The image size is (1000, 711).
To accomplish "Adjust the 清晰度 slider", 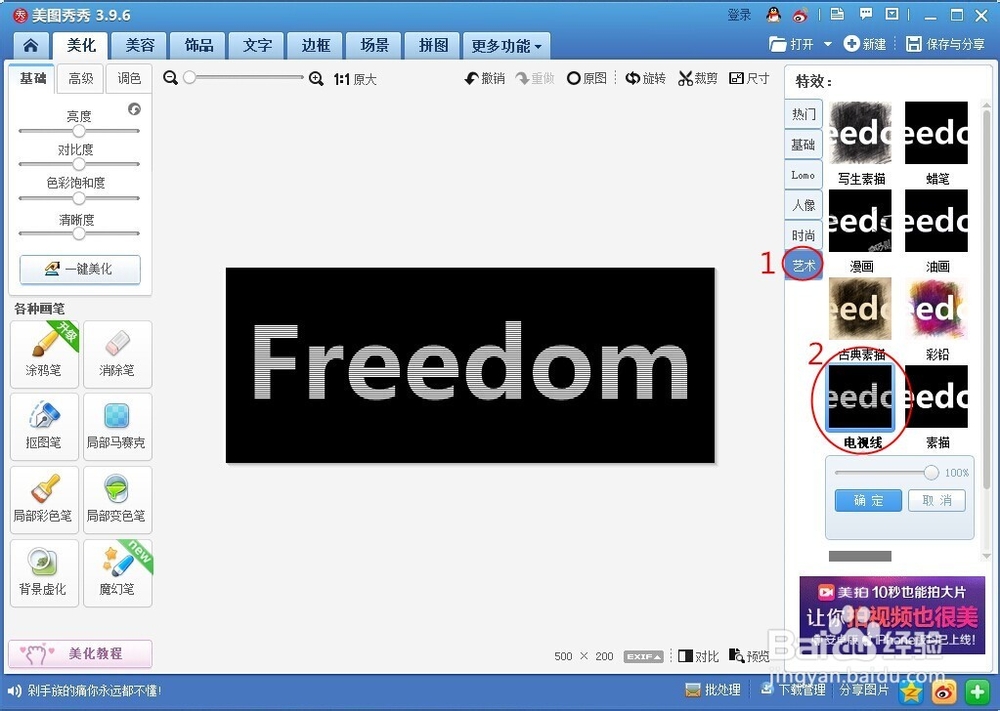I will pos(79,233).
